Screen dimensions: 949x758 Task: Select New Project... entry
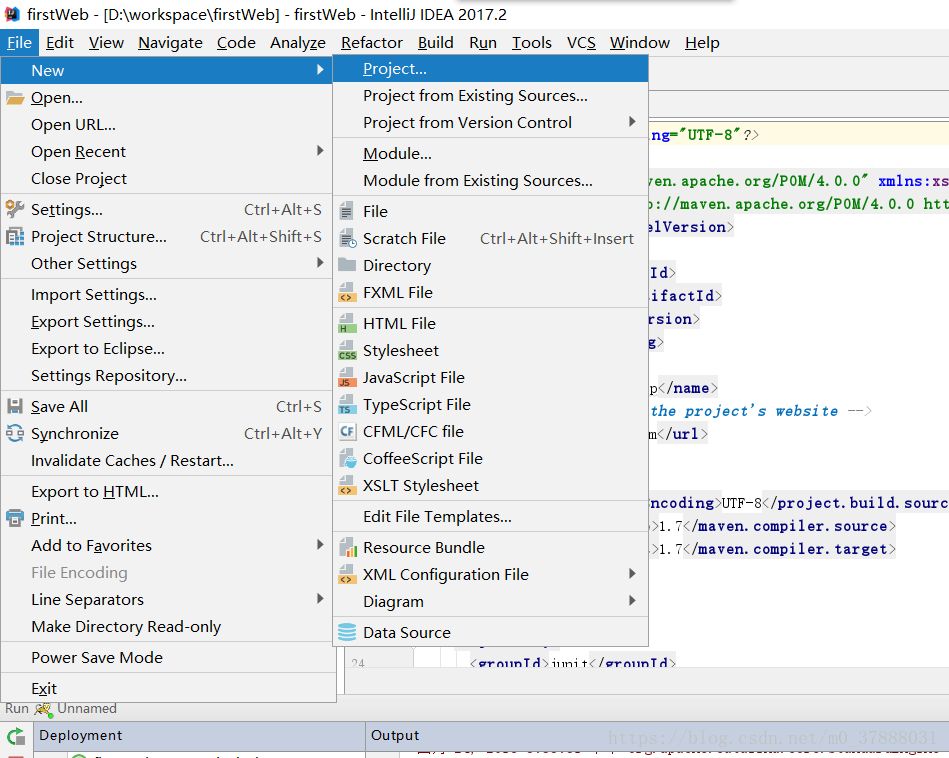pos(491,69)
